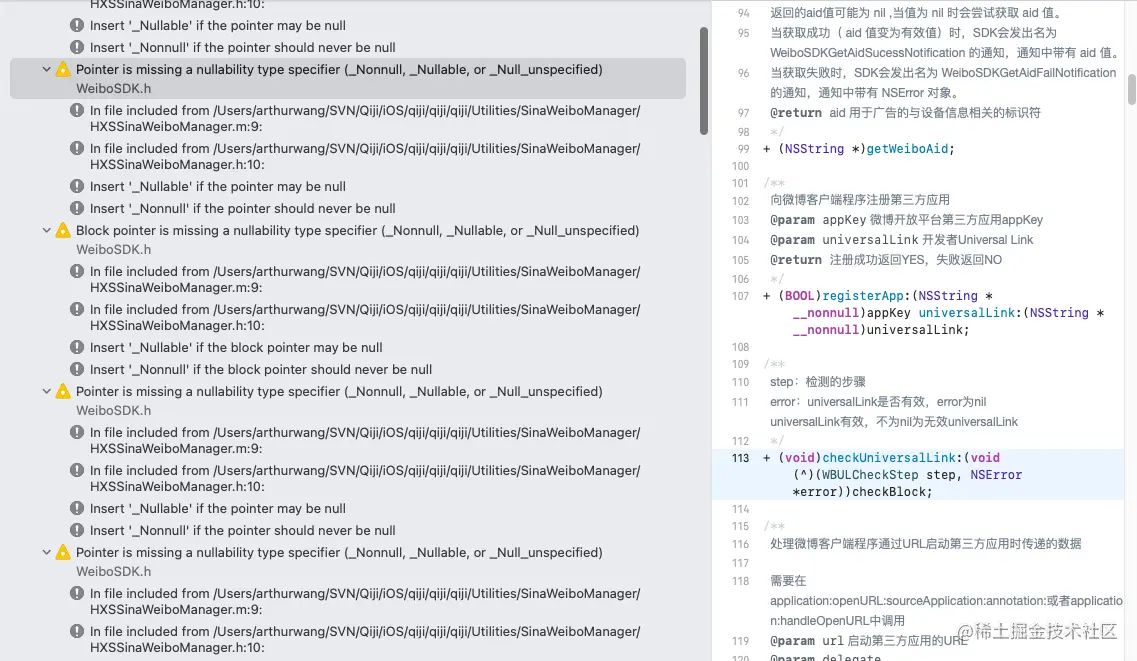Select "Insert '_Nonnull' if the block pointer should never be null"

point(261,369)
